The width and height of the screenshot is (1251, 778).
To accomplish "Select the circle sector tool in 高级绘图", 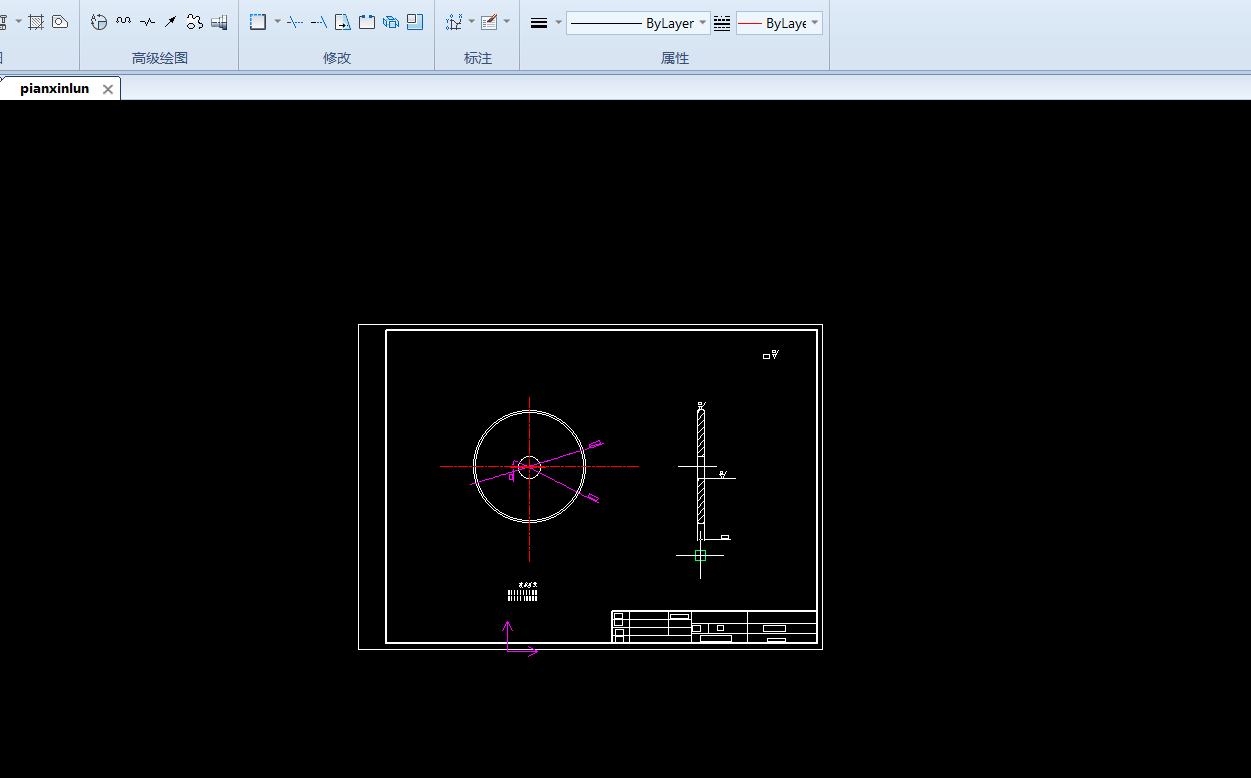I will [x=99, y=22].
